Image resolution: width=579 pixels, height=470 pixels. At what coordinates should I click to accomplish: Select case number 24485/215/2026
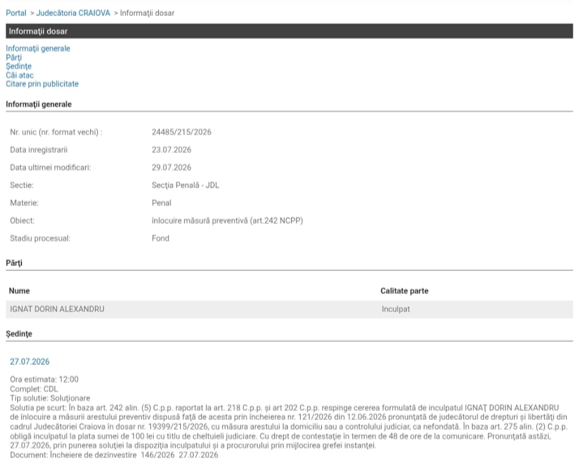[181, 132]
